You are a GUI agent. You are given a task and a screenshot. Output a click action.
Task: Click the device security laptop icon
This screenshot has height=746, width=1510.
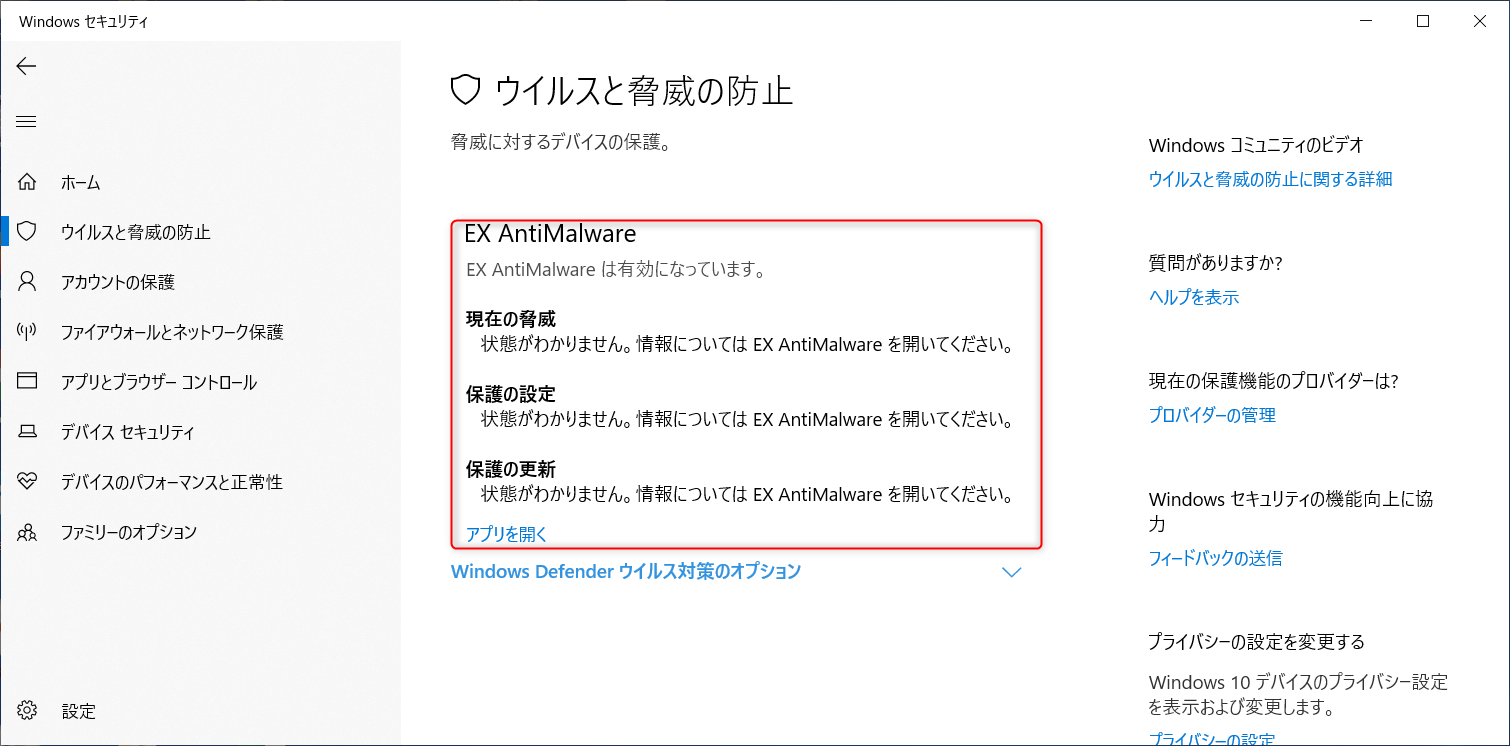point(27,432)
